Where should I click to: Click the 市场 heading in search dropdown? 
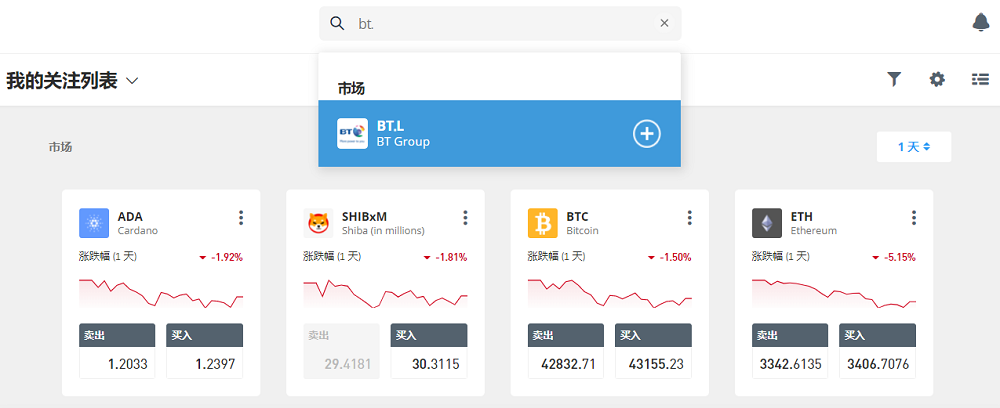click(x=351, y=89)
